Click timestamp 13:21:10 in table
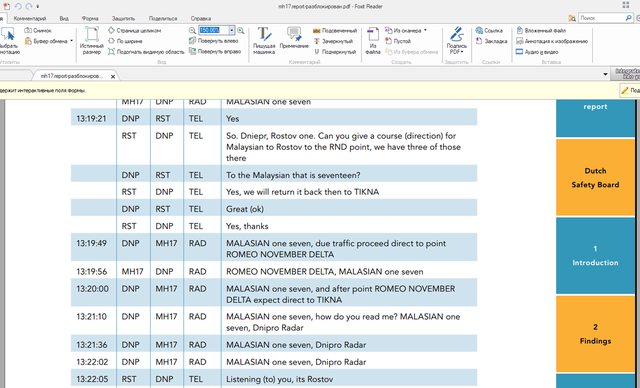 tap(91, 317)
